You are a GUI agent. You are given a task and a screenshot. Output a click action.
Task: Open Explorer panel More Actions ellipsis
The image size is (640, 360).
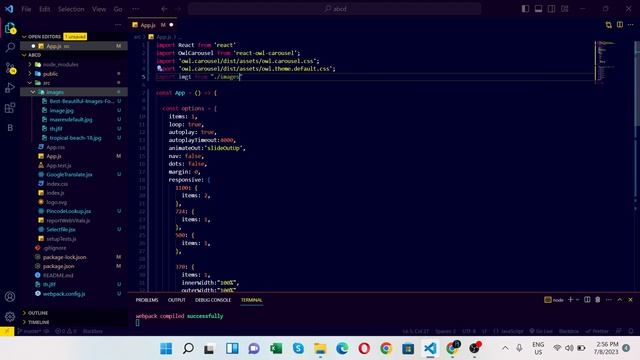coord(118,25)
